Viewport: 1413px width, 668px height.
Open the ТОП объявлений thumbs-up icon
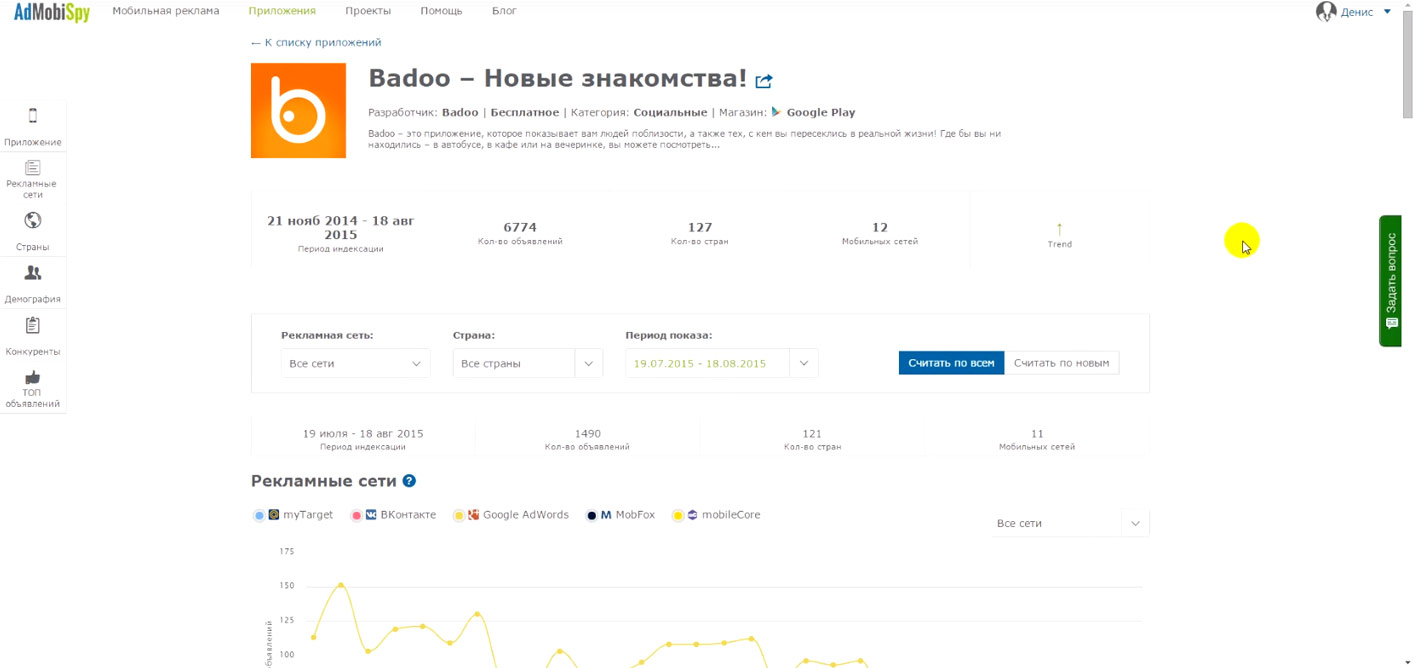click(x=33, y=377)
